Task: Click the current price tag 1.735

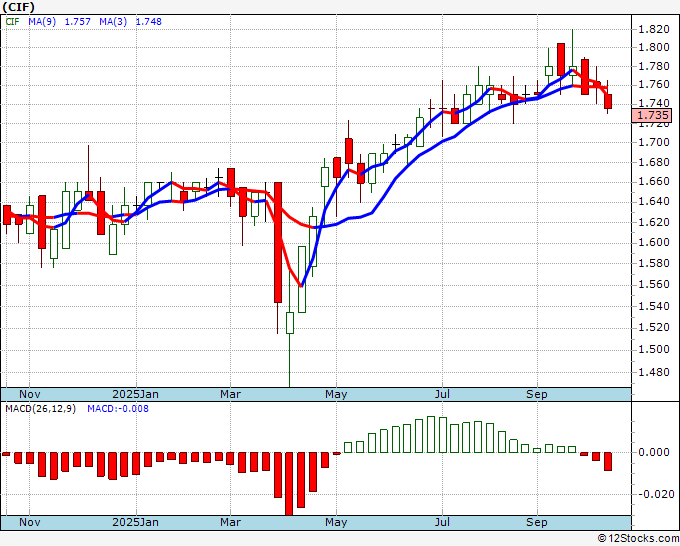Action: coord(652,115)
